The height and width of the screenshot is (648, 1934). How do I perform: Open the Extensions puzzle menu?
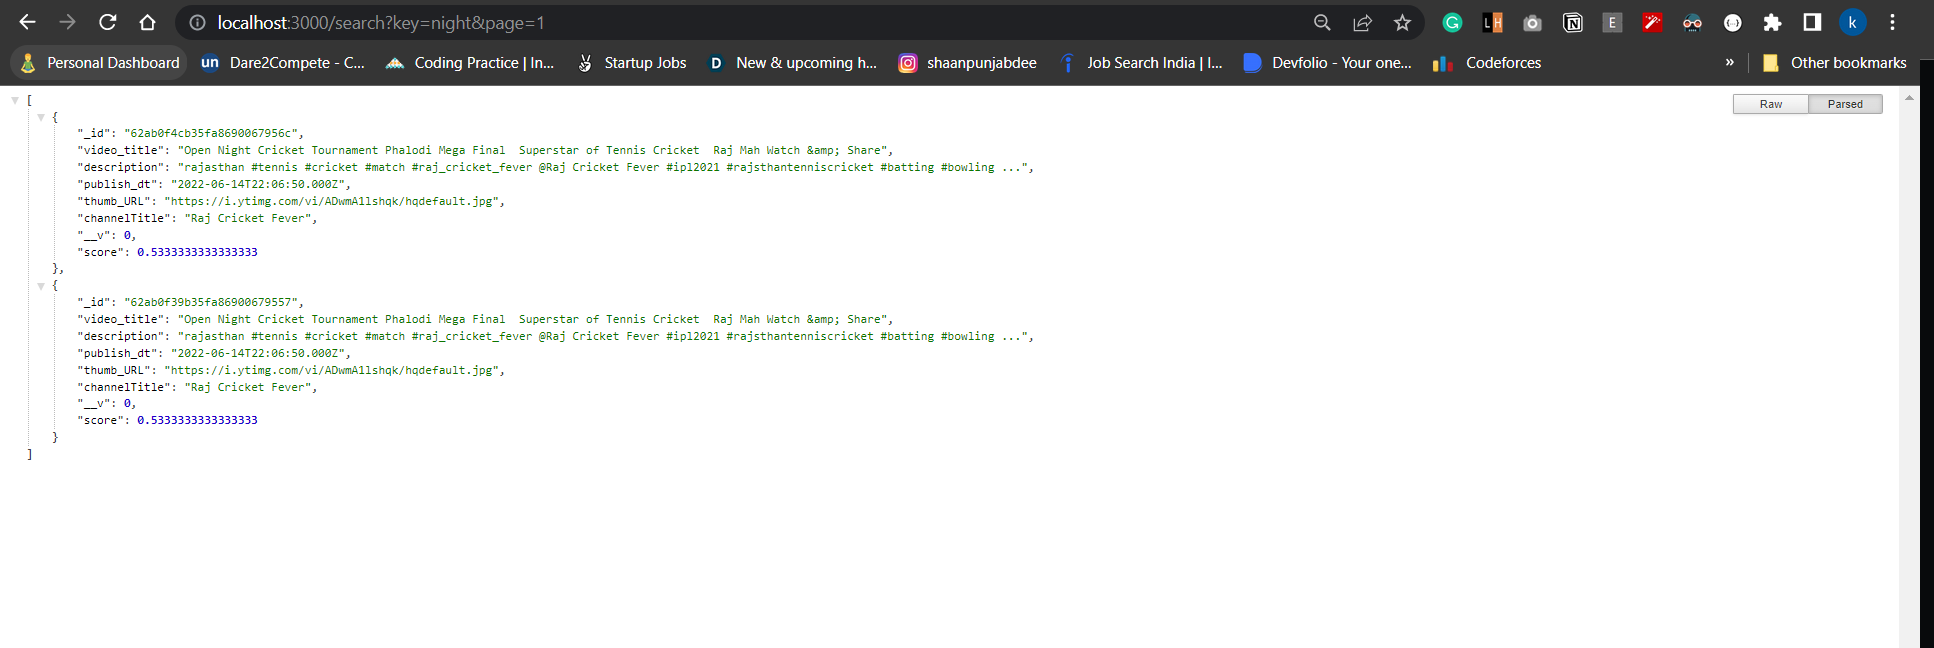pyautogui.click(x=1772, y=23)
